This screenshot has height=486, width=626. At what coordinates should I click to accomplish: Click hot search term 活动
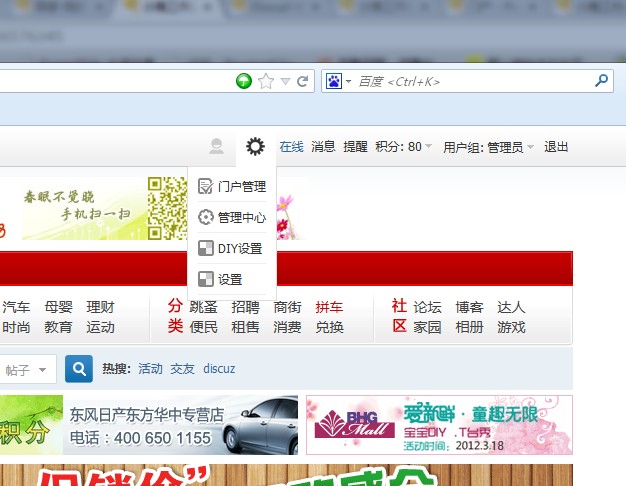(151, 369)
